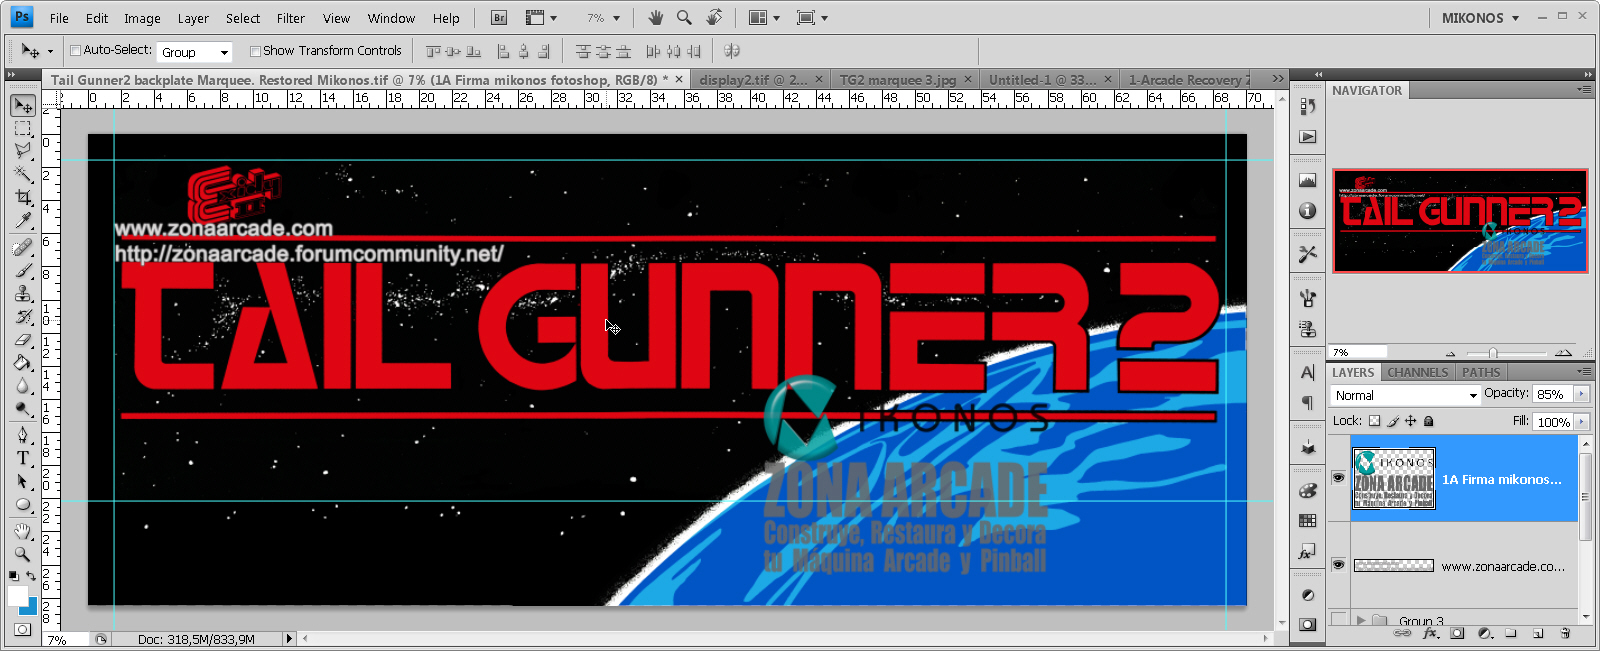
Task: Launch Adobe Bridge from the top bar
Action: 499,18
